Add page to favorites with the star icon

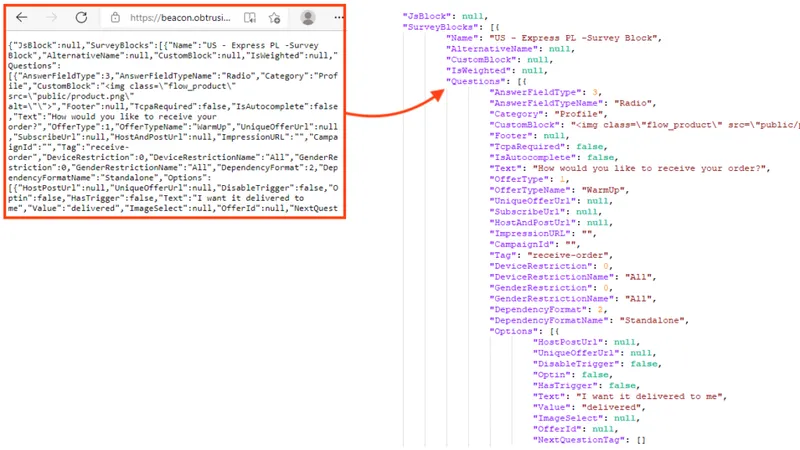(274, 18)
